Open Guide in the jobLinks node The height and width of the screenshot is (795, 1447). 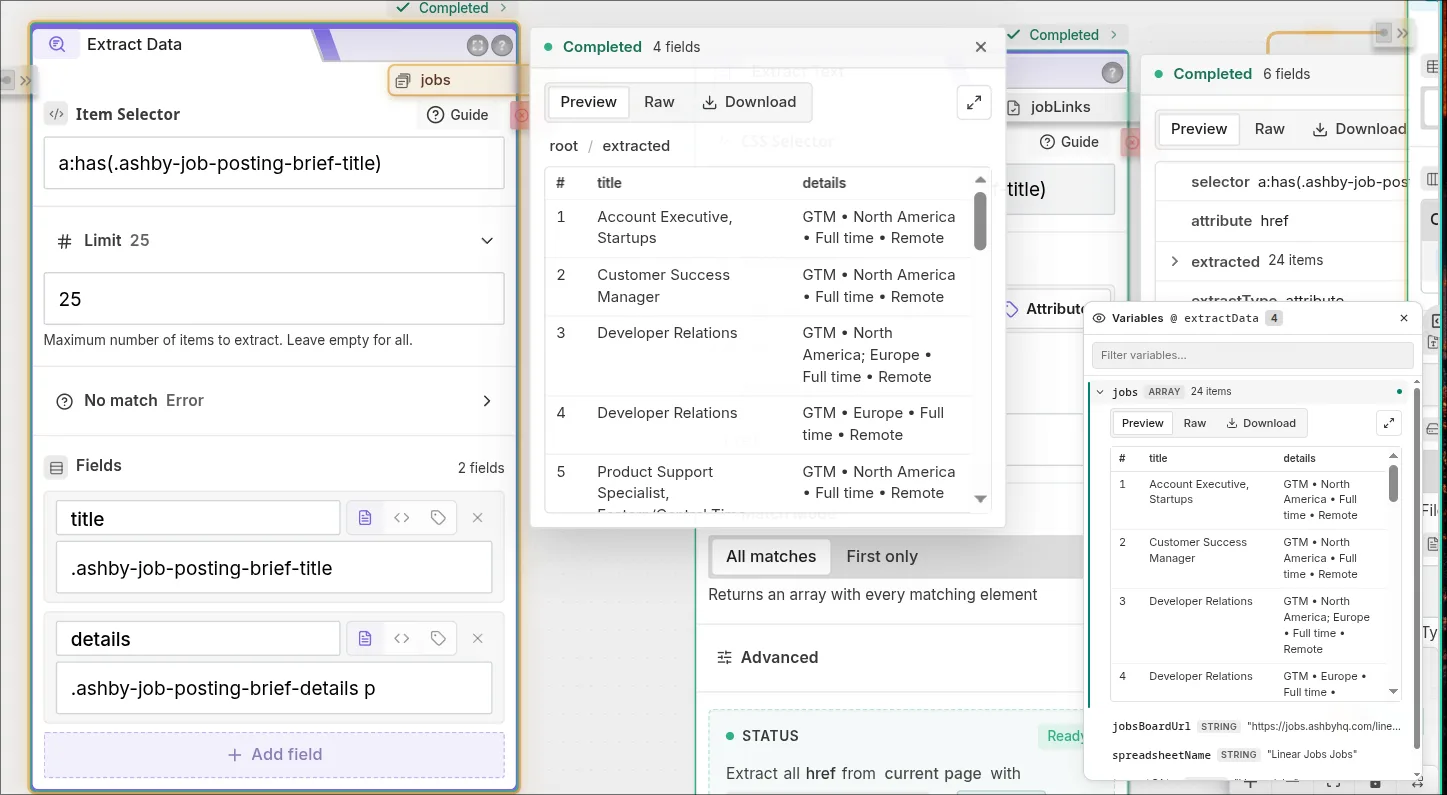point(1069,142)
